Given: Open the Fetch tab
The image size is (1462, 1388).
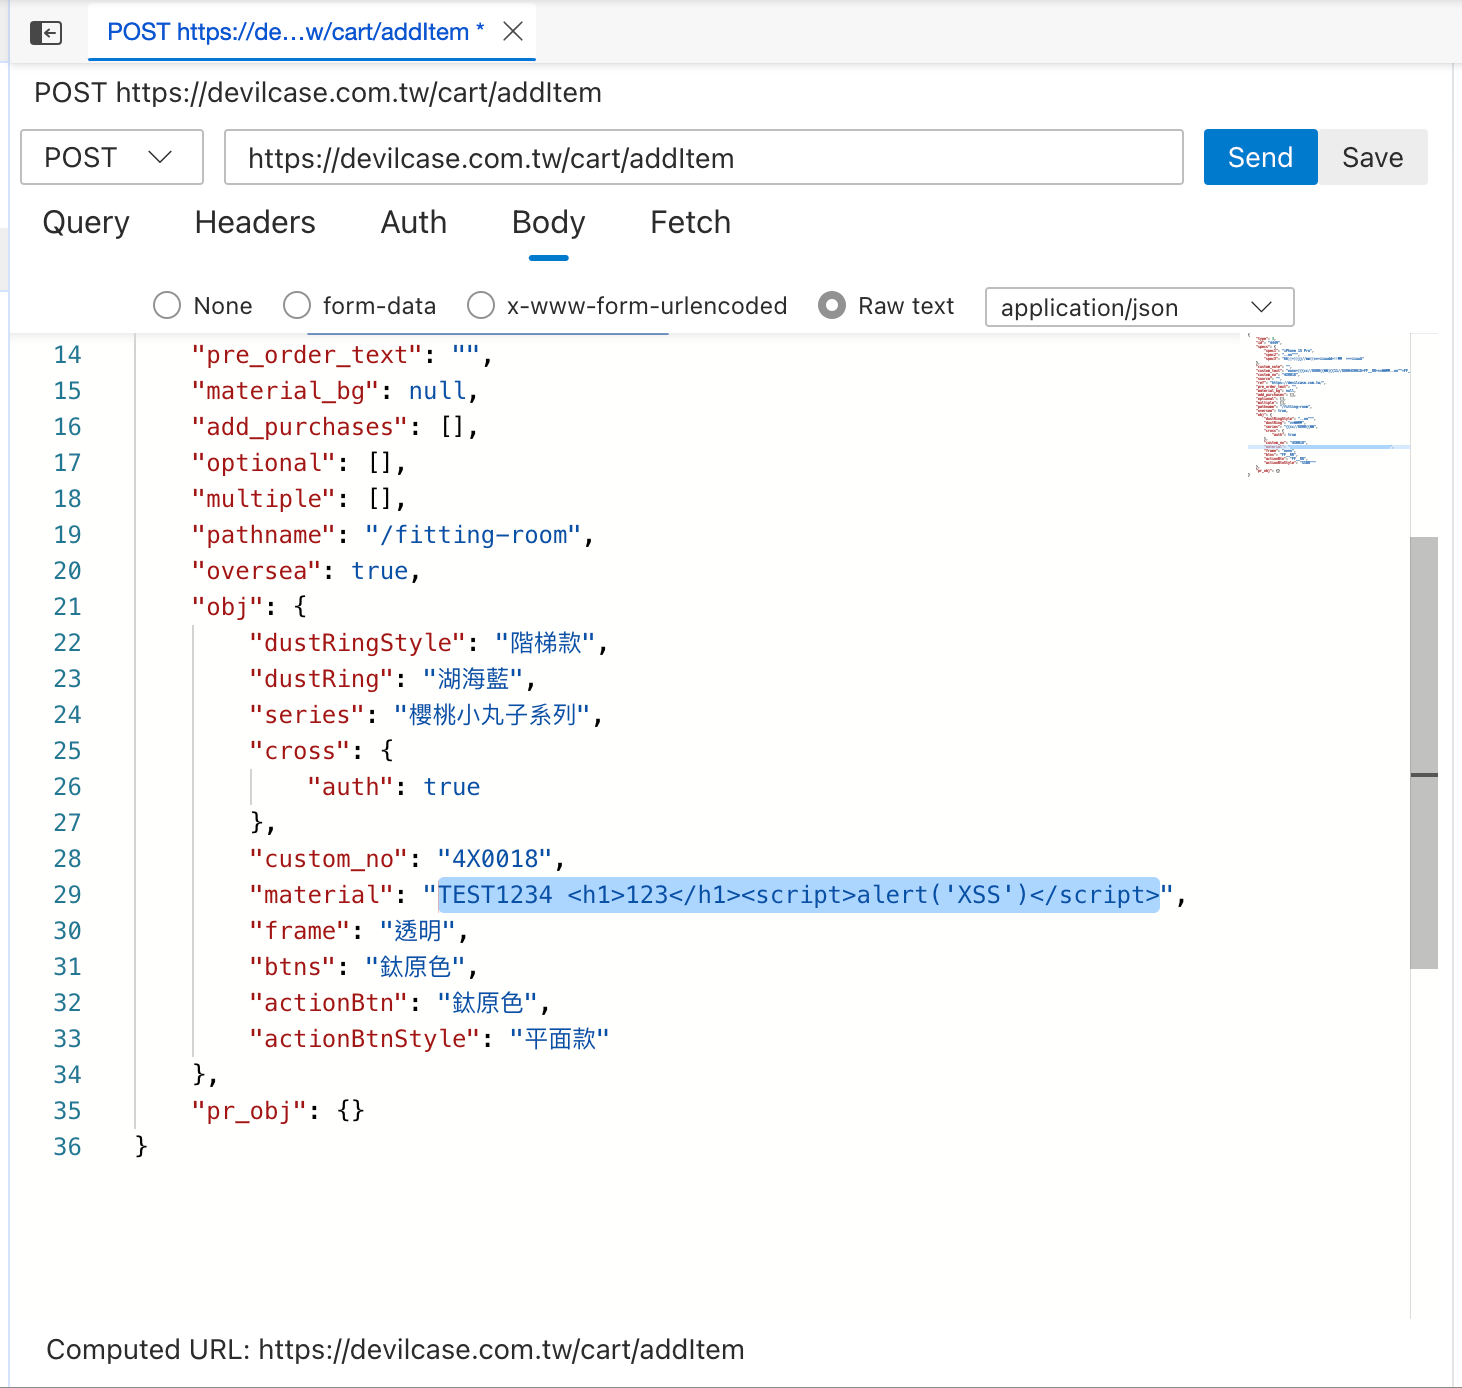Looking at the screenshot, I should [690, 222].
